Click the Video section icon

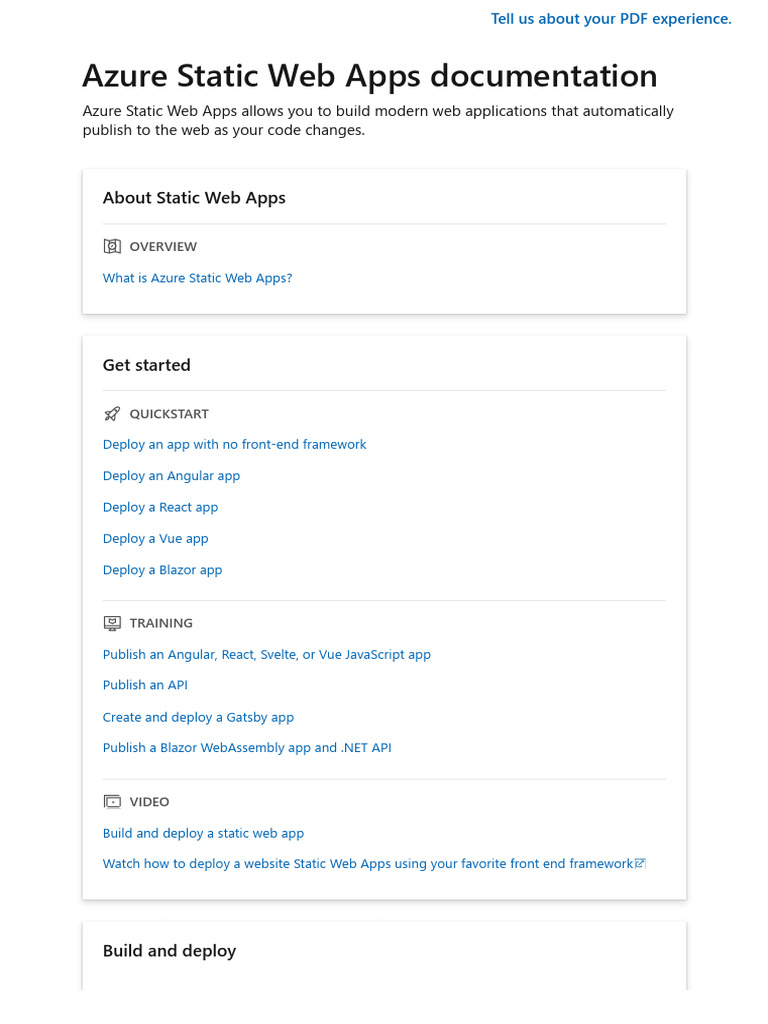112,802
